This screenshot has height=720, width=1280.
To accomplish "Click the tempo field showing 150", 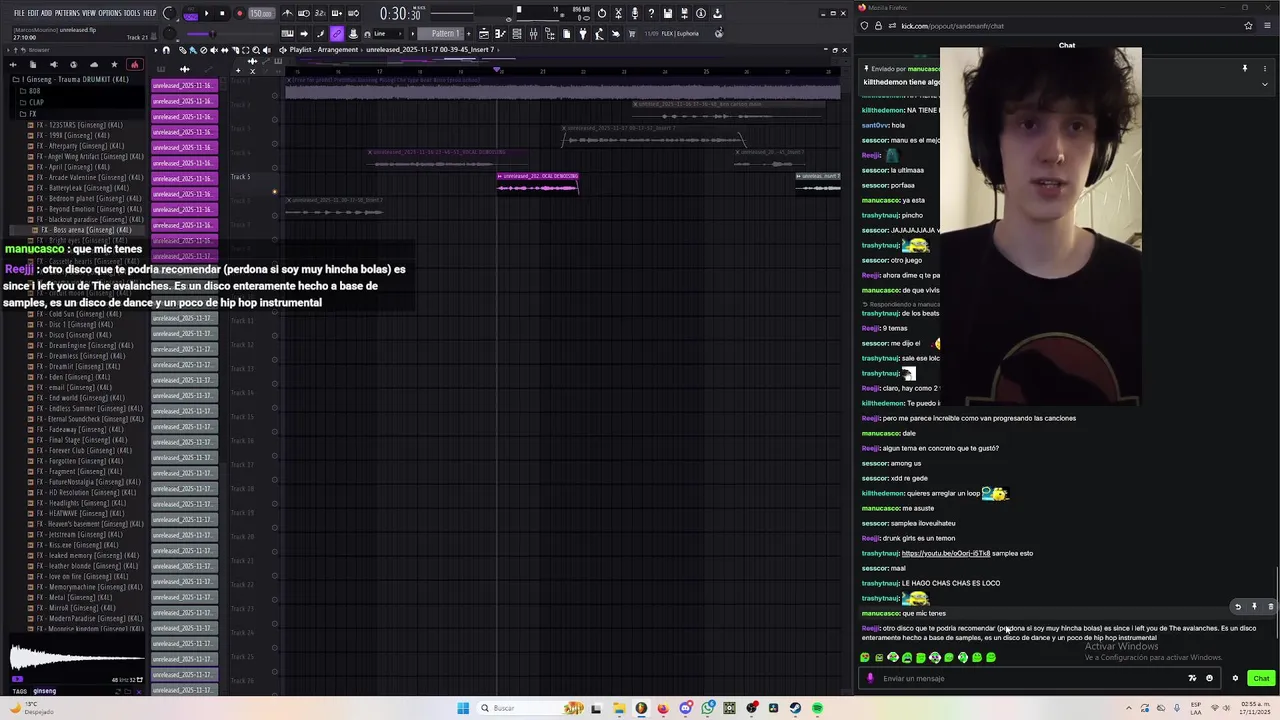I will (261, 13).
